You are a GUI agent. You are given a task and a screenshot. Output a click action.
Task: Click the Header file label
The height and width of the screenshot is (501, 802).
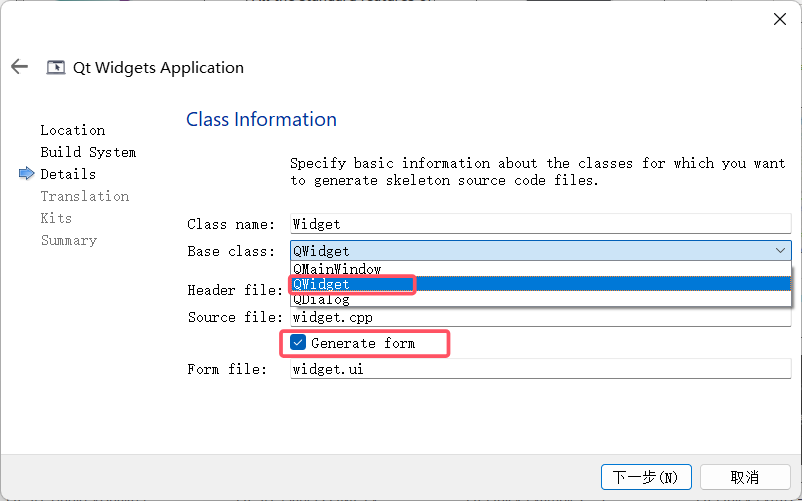(x=235, y=290)
